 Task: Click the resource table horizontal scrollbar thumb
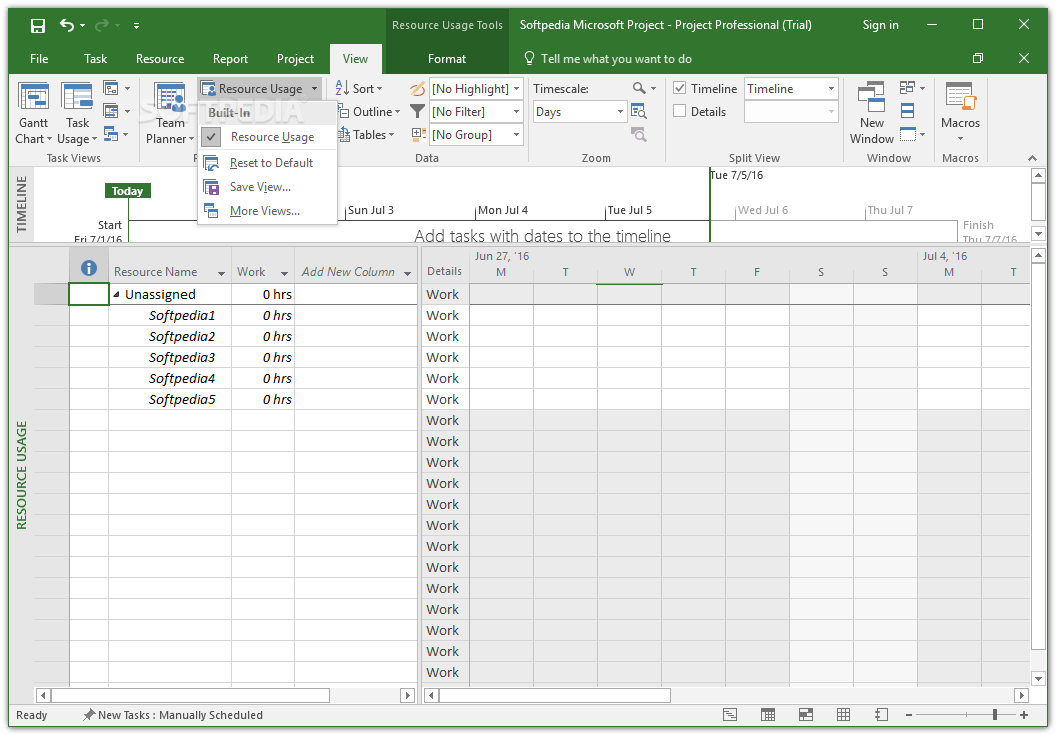pos(191,695)
